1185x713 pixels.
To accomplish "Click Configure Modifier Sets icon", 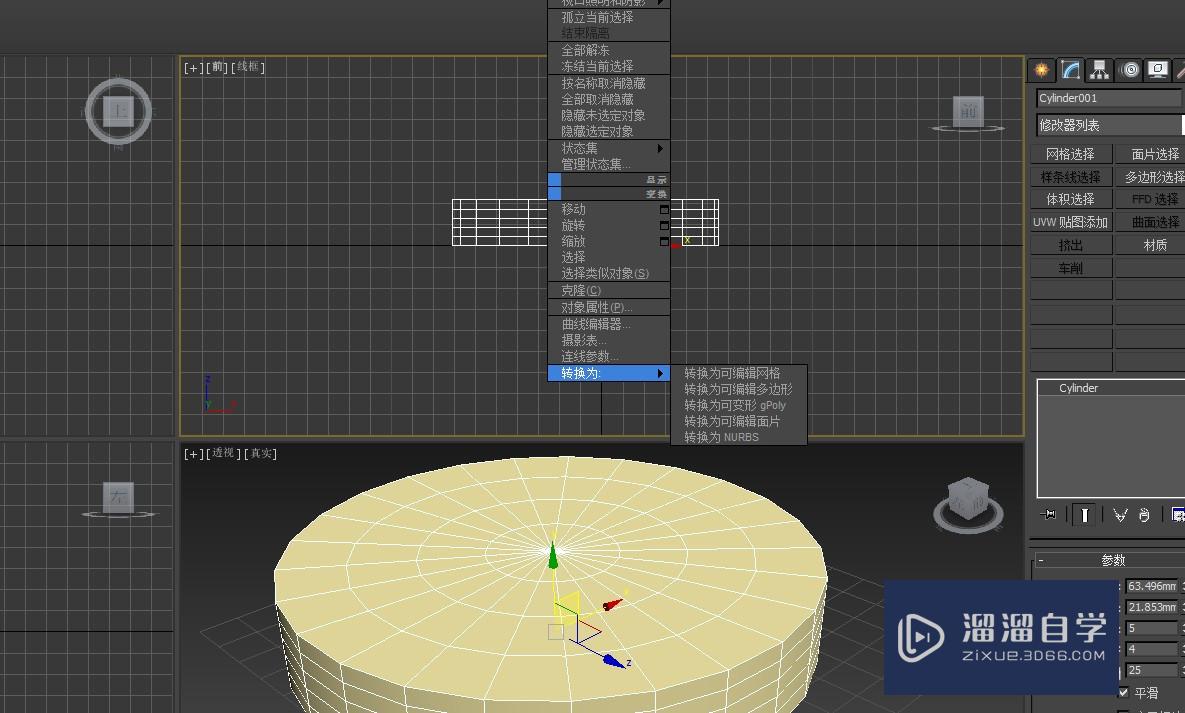I will (1177, 515).
